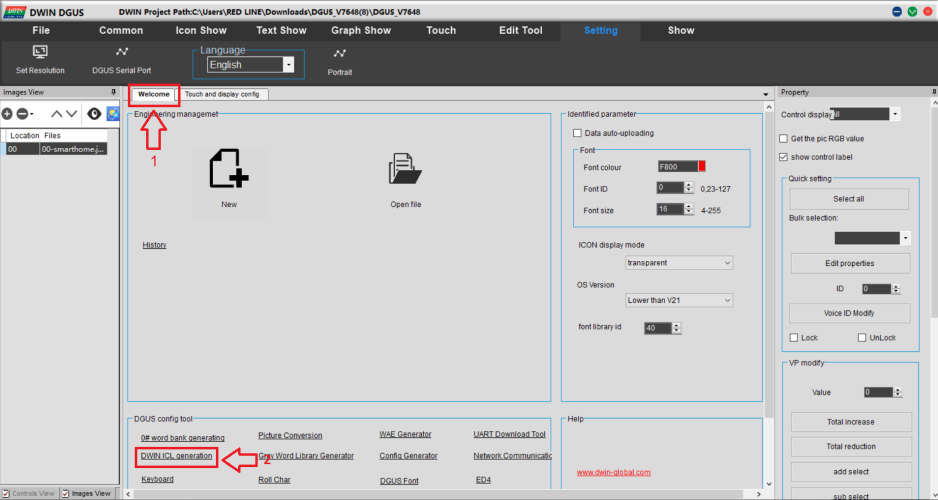Click the Open file folder icon
Screen dimensions: 938x500
(x=405, y=170)
